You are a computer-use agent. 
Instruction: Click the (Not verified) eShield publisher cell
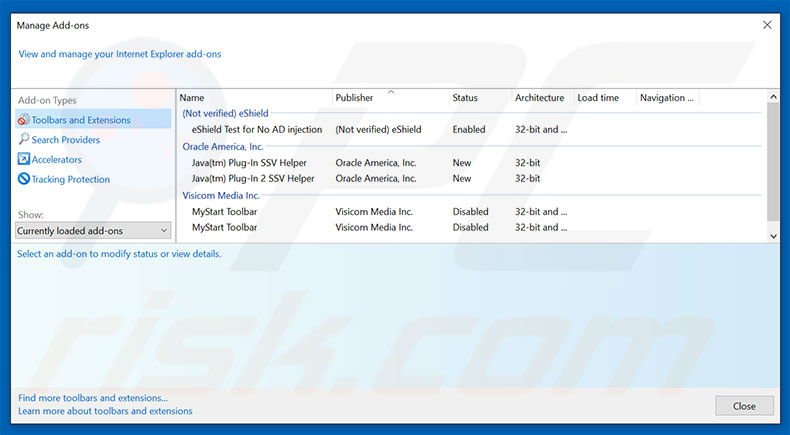click(x=378, y=130)
